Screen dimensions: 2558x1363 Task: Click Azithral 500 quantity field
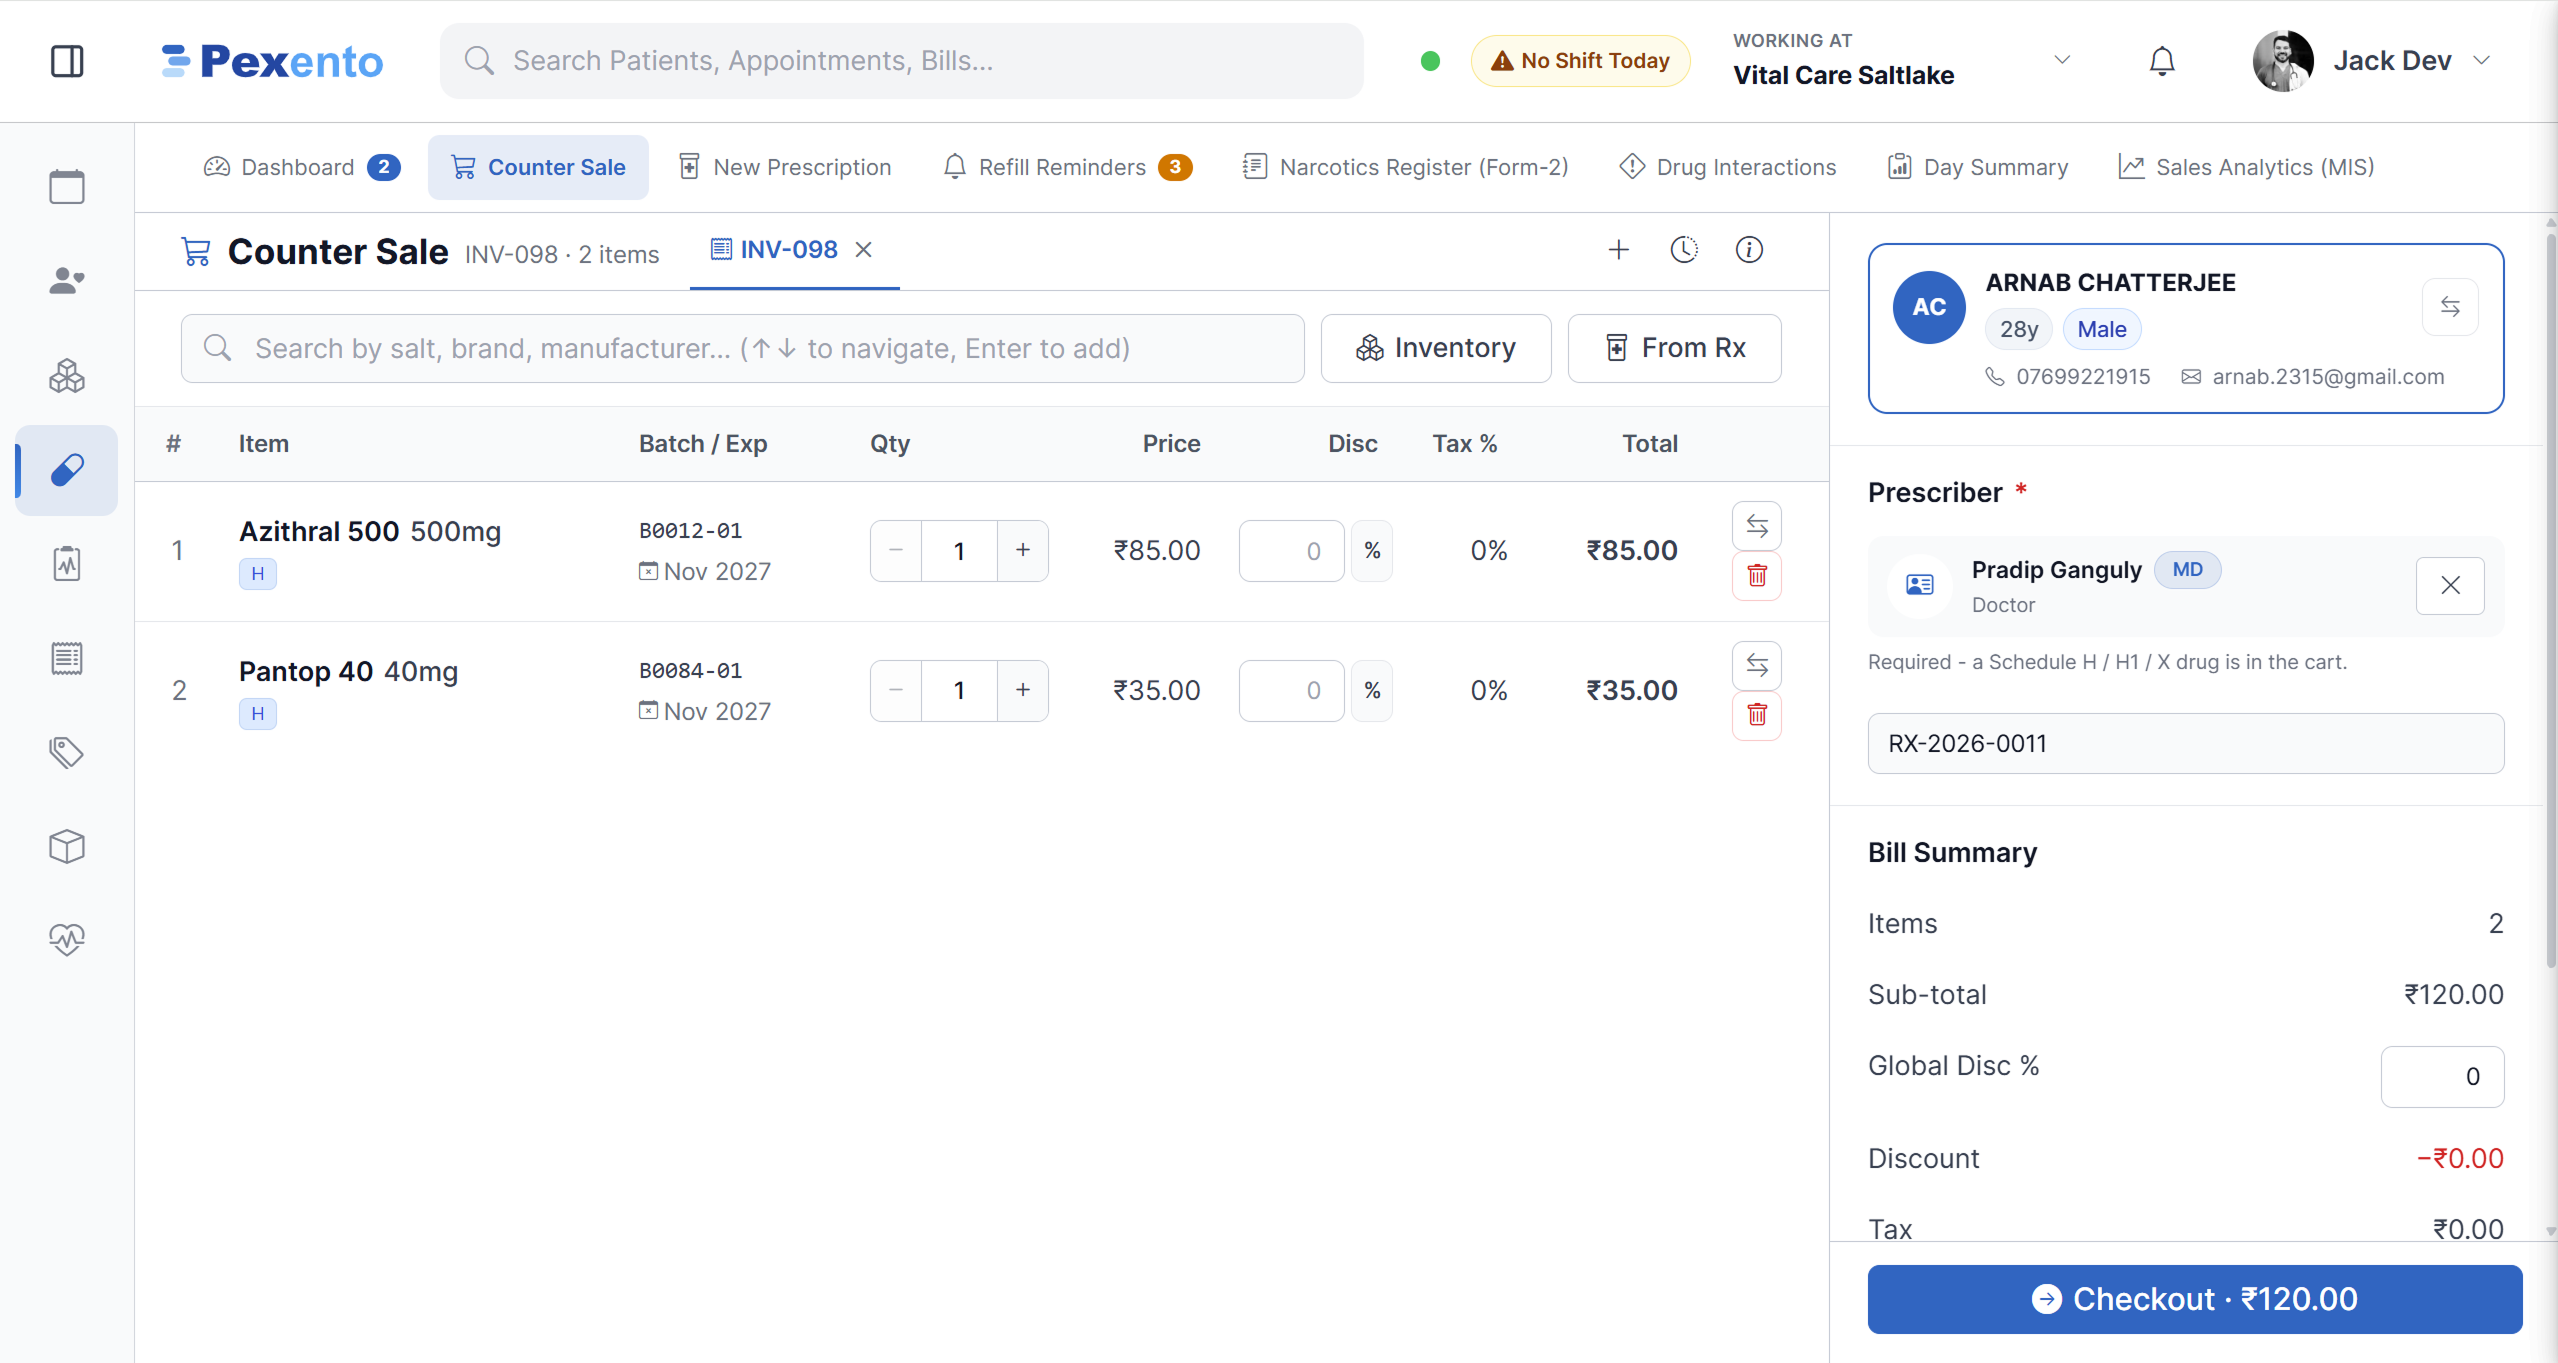[x=959, y=551]
